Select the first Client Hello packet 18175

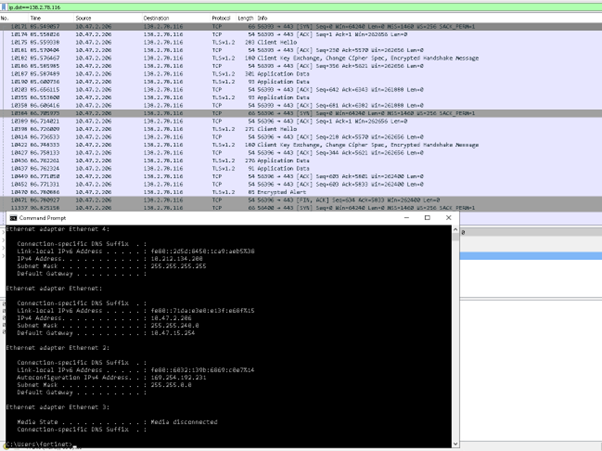(x=200, y=41)
